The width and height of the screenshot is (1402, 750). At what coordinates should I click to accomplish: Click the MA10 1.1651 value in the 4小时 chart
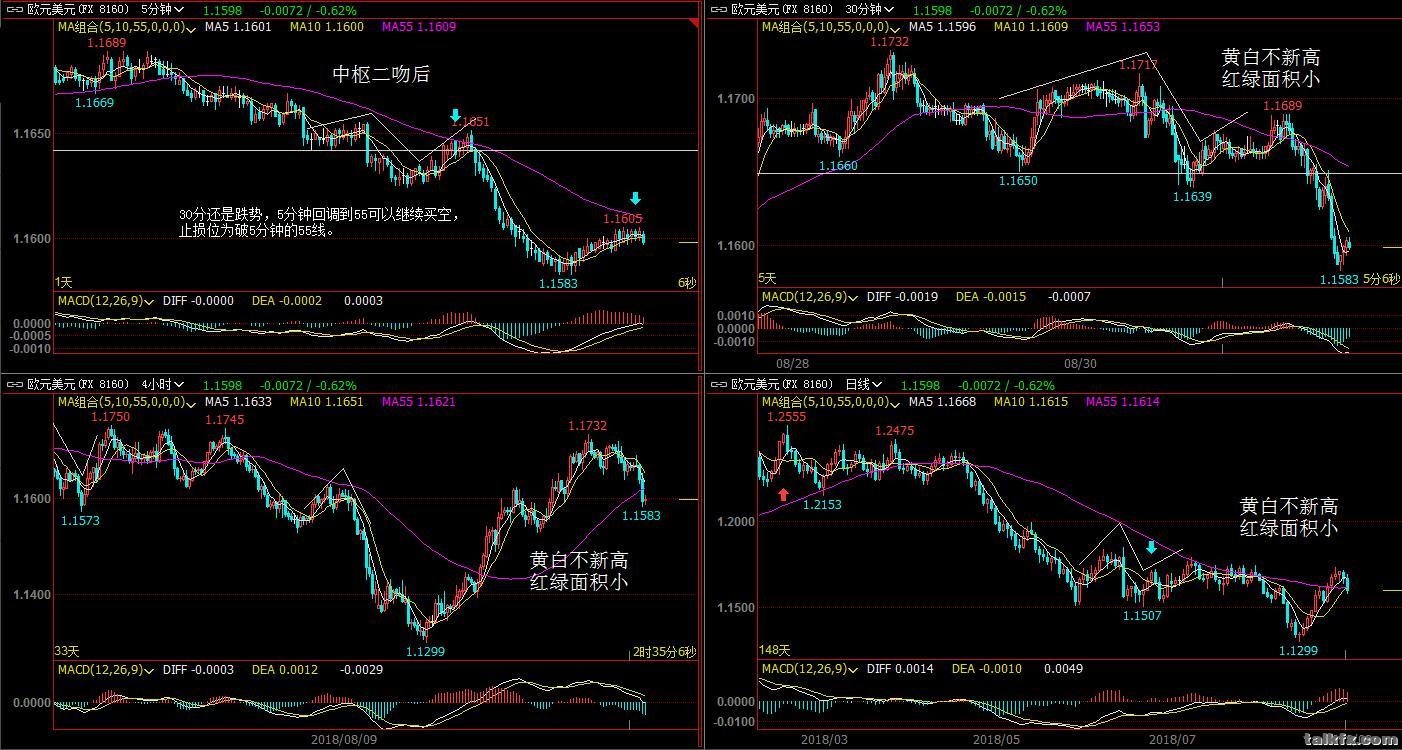coord(327,402)
